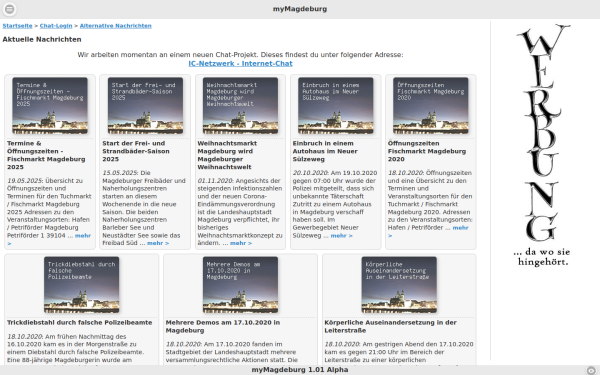Follow 'mehr >' link in Weihnachtsmarkt card

point(241,243)
